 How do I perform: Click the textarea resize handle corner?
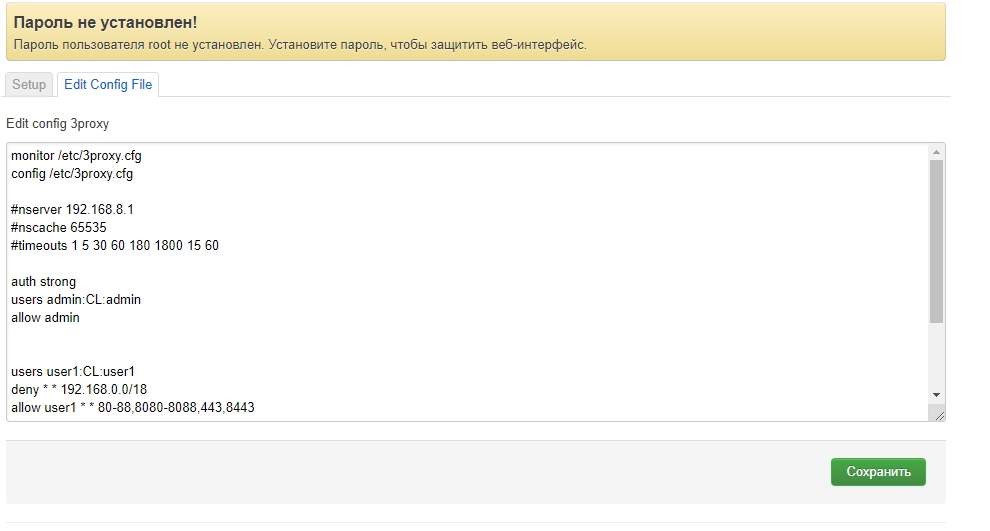937,414
